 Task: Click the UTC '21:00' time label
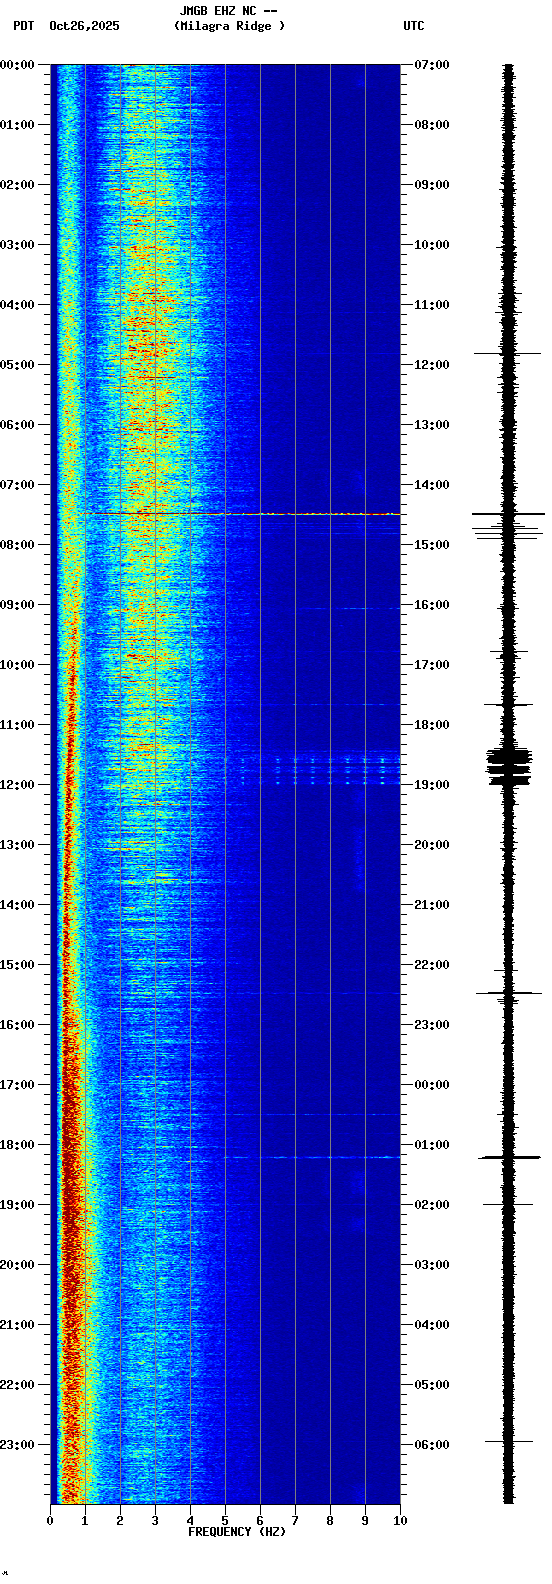(432, 905)
